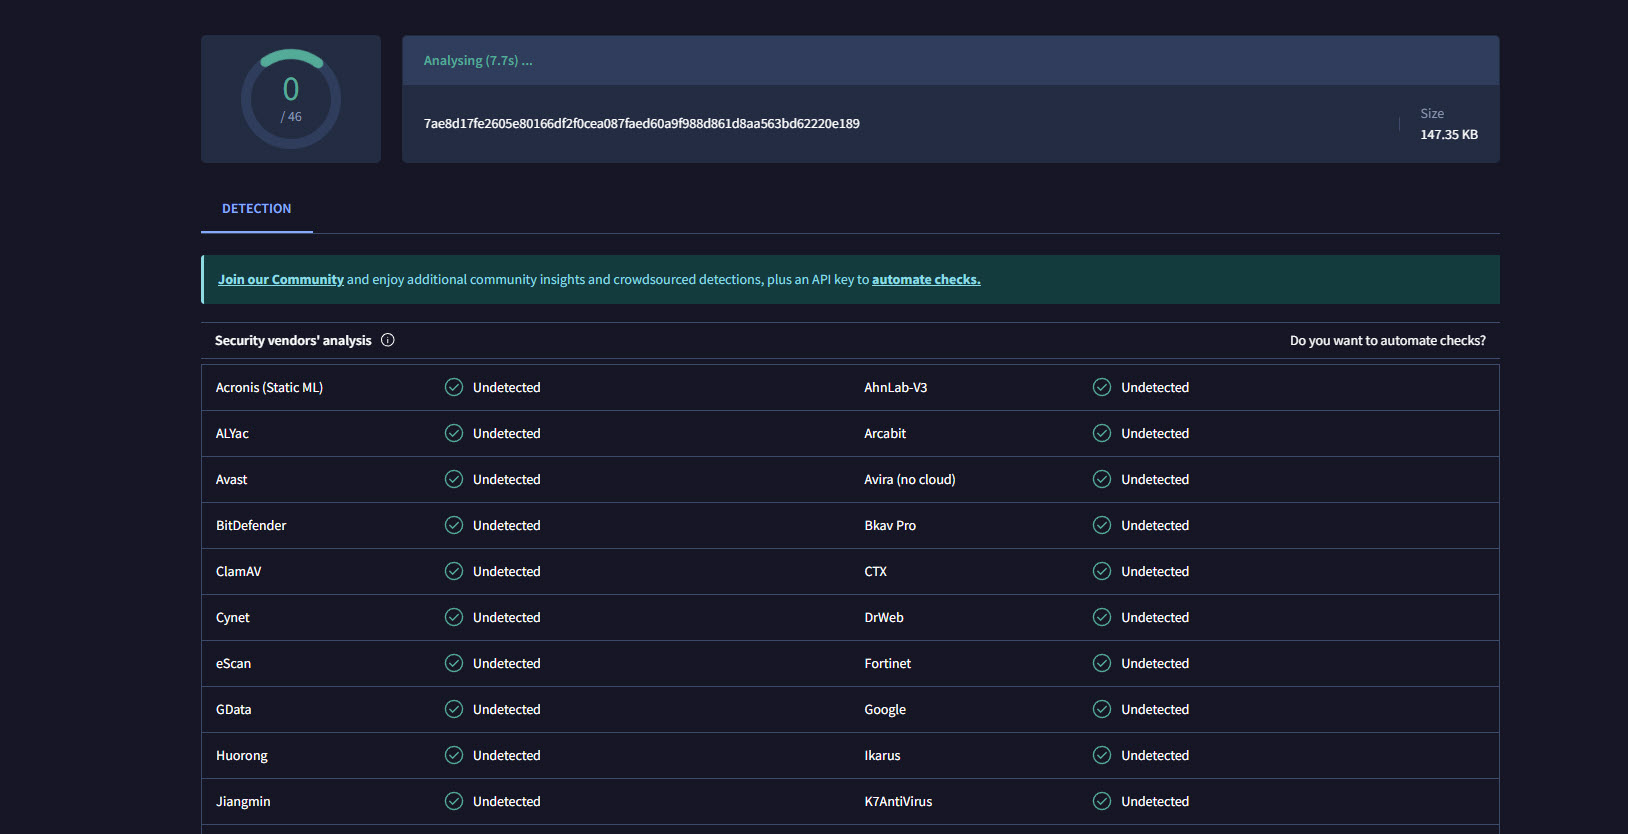Image resolution: width=1628 pixels, height=834 pixels.
Task: Click the Google undetected checkmark icon
Action: coord(1102,709)
